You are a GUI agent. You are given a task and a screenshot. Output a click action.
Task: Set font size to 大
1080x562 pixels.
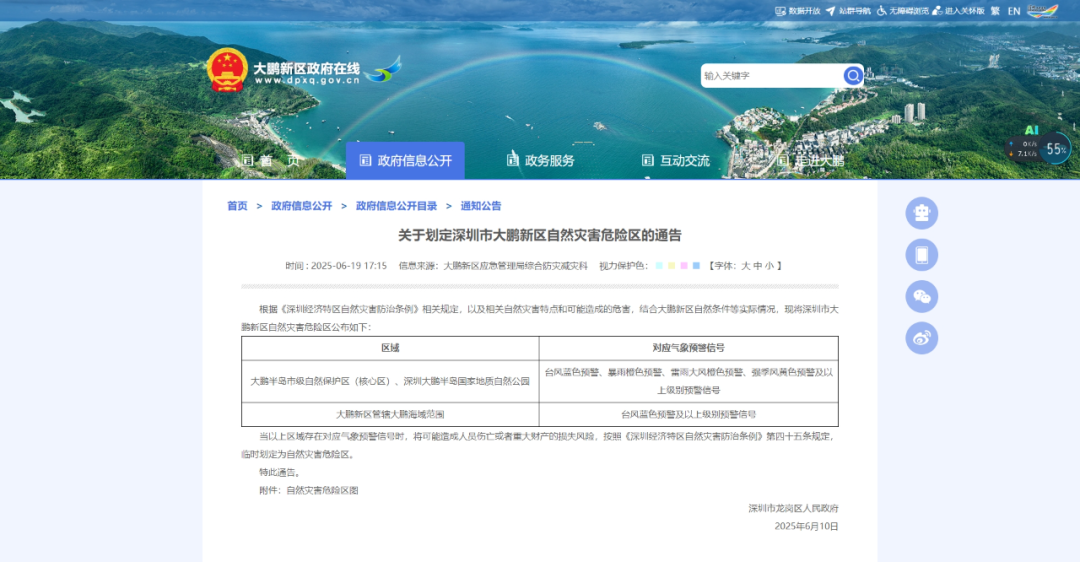[x=745, y=266]
